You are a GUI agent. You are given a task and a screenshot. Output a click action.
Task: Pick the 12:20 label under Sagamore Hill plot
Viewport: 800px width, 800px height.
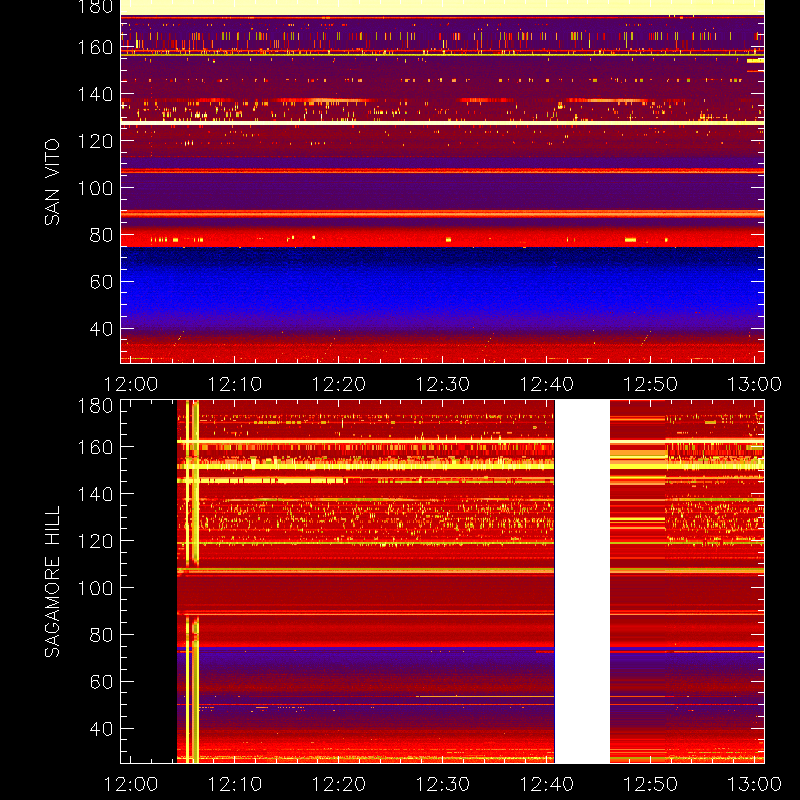[339, 784]
